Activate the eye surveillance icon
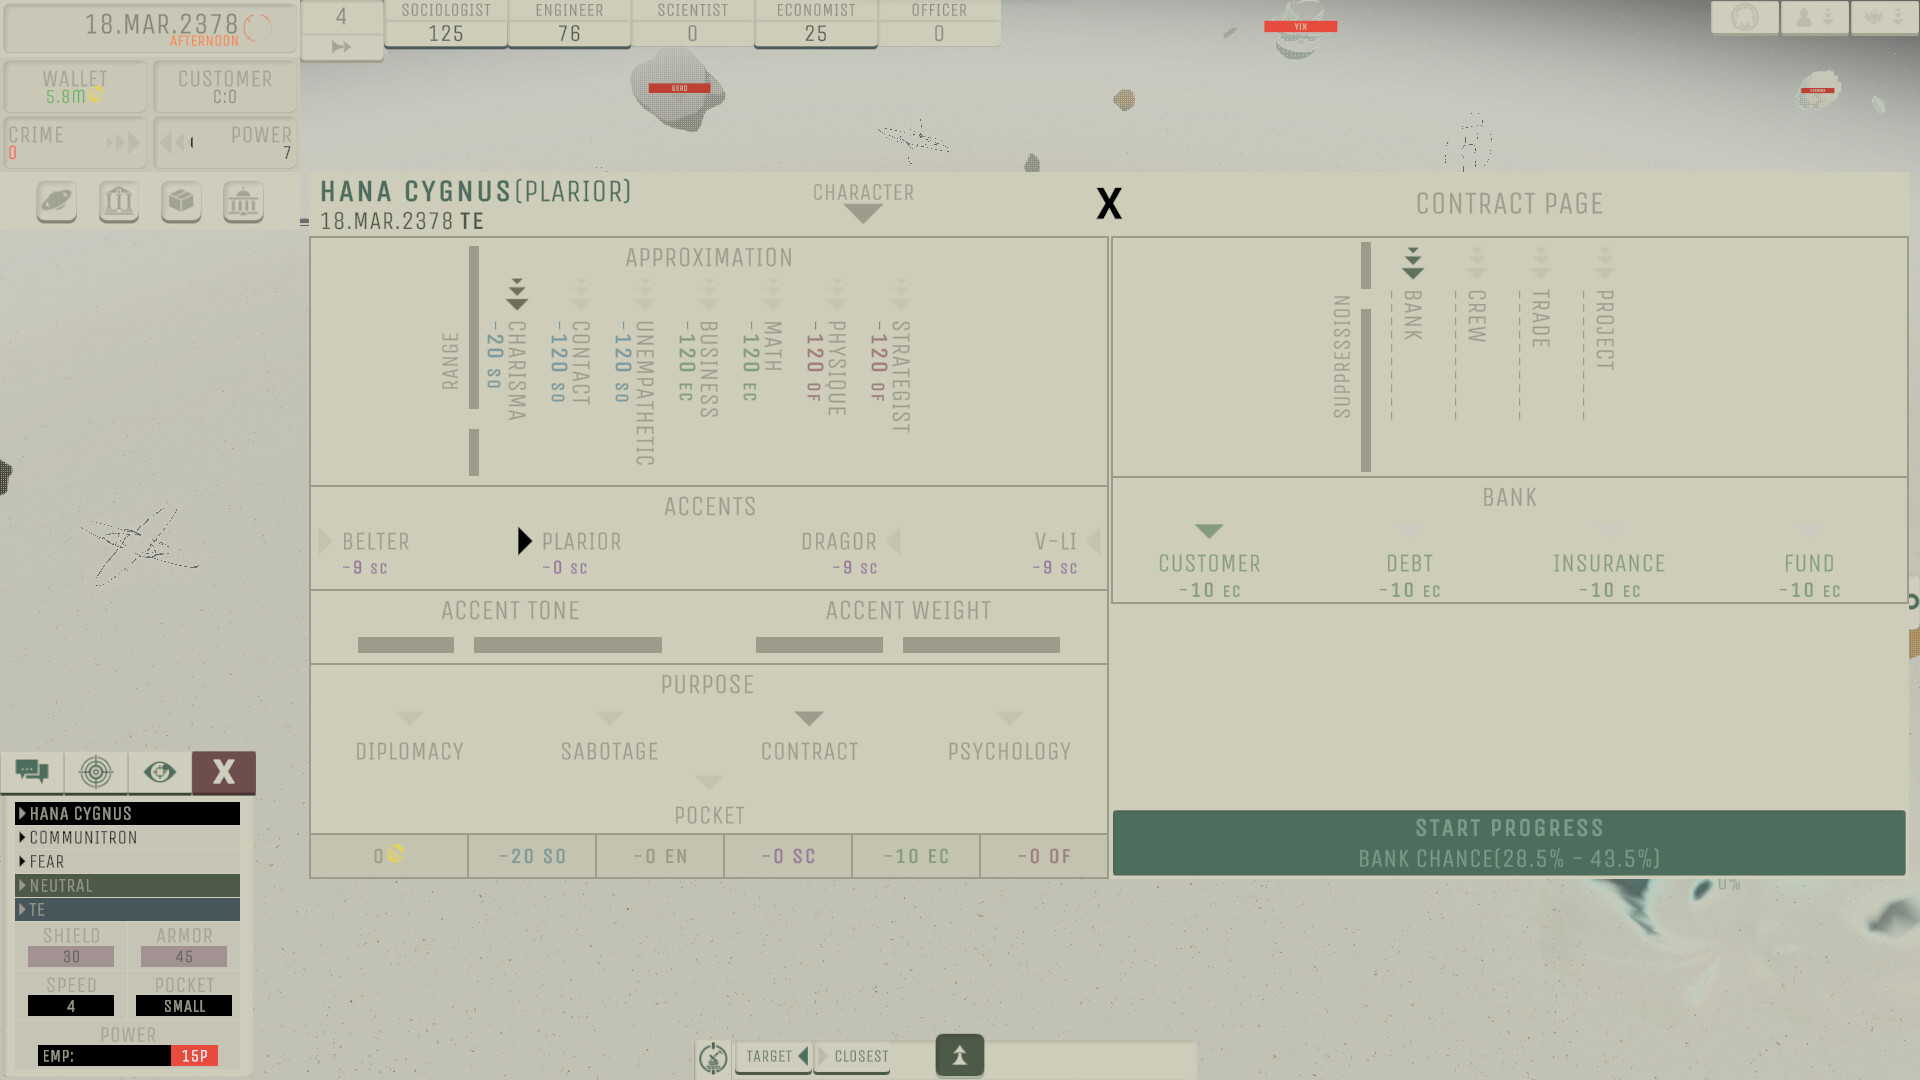 pyautogui.click(x=160, y=772)
